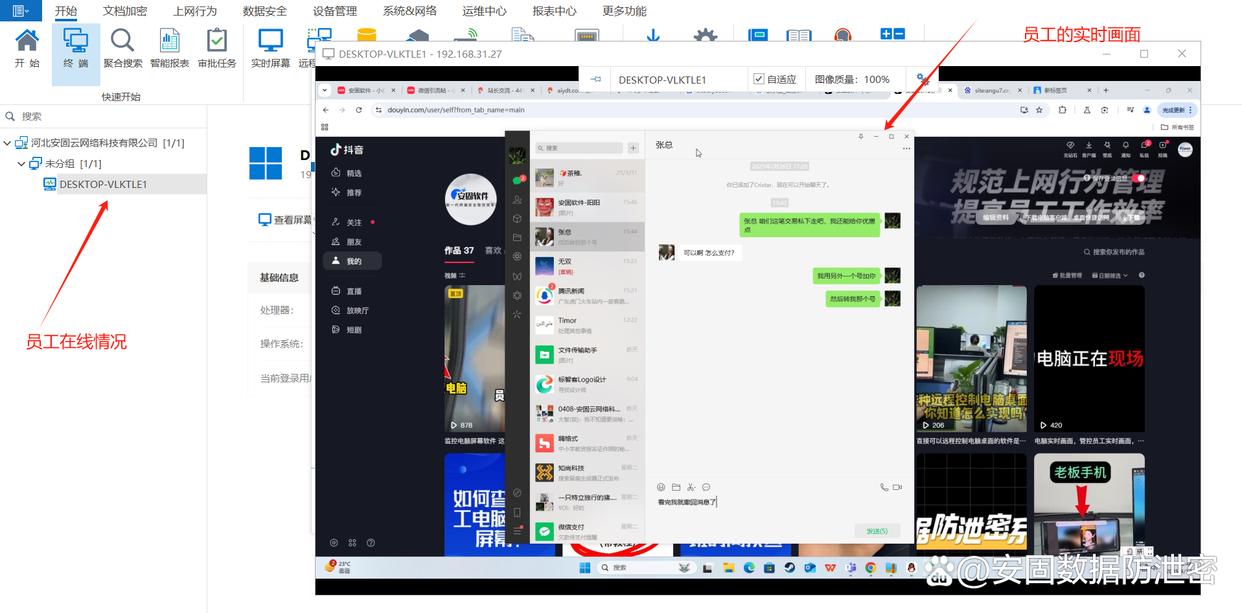Open 关注 in Douyin sidebar

pos(345,222)
